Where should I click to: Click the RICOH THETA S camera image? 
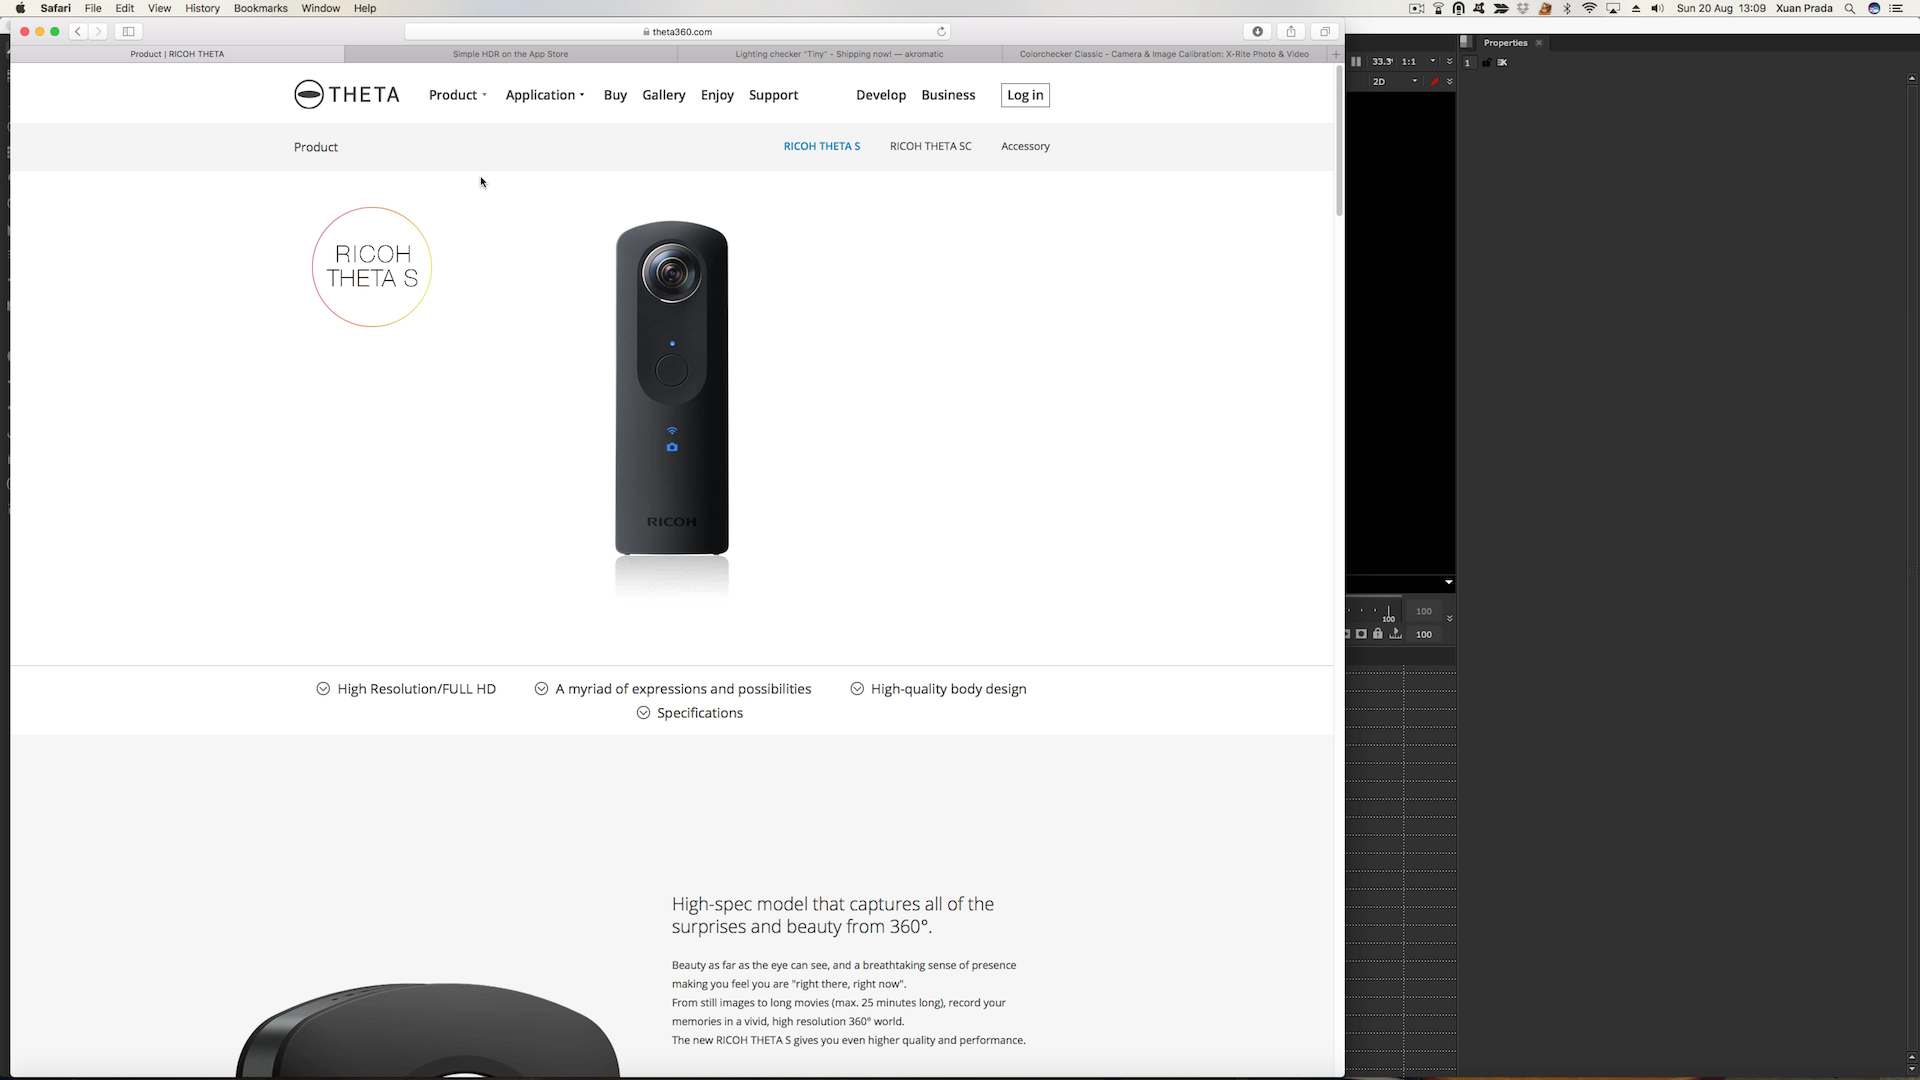672,388
